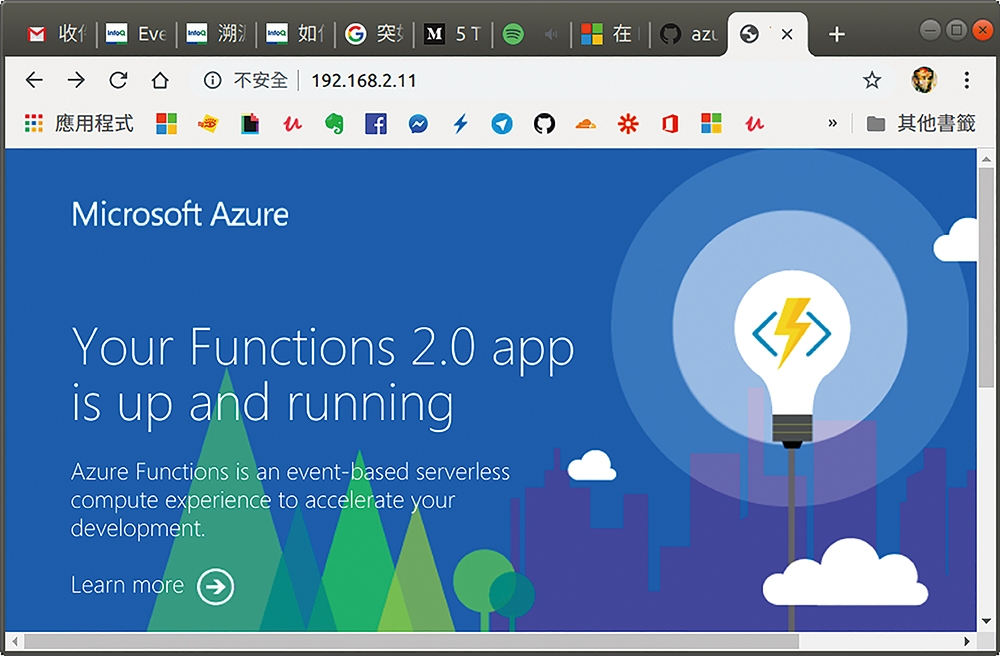Open the dark square bookmark beside Evernote
This screenshot has width=1000, height=656.
pyautogui.click(x=250, y=124)
